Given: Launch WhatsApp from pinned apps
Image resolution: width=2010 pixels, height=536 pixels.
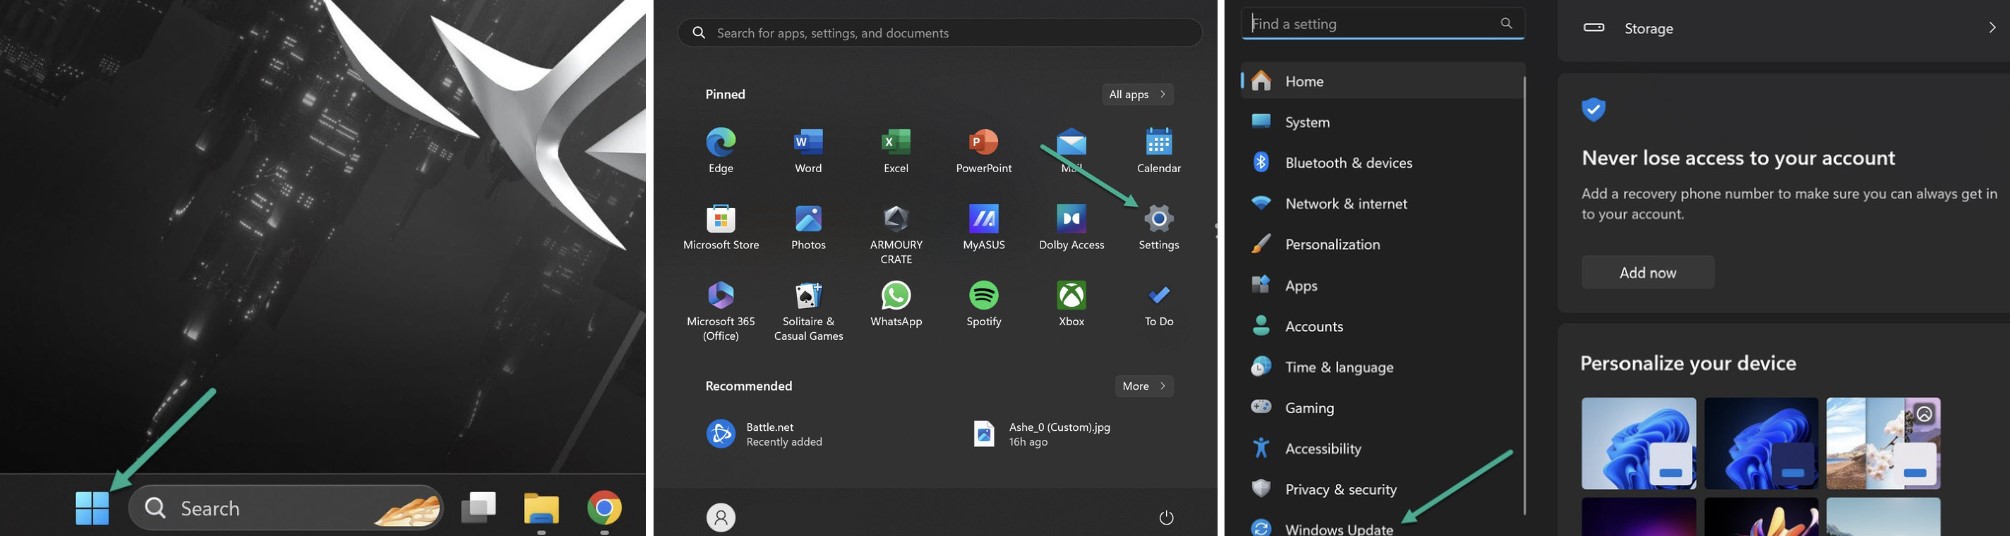Looking at the screenshot, I should pyautogui.click(x=896, y=304).
